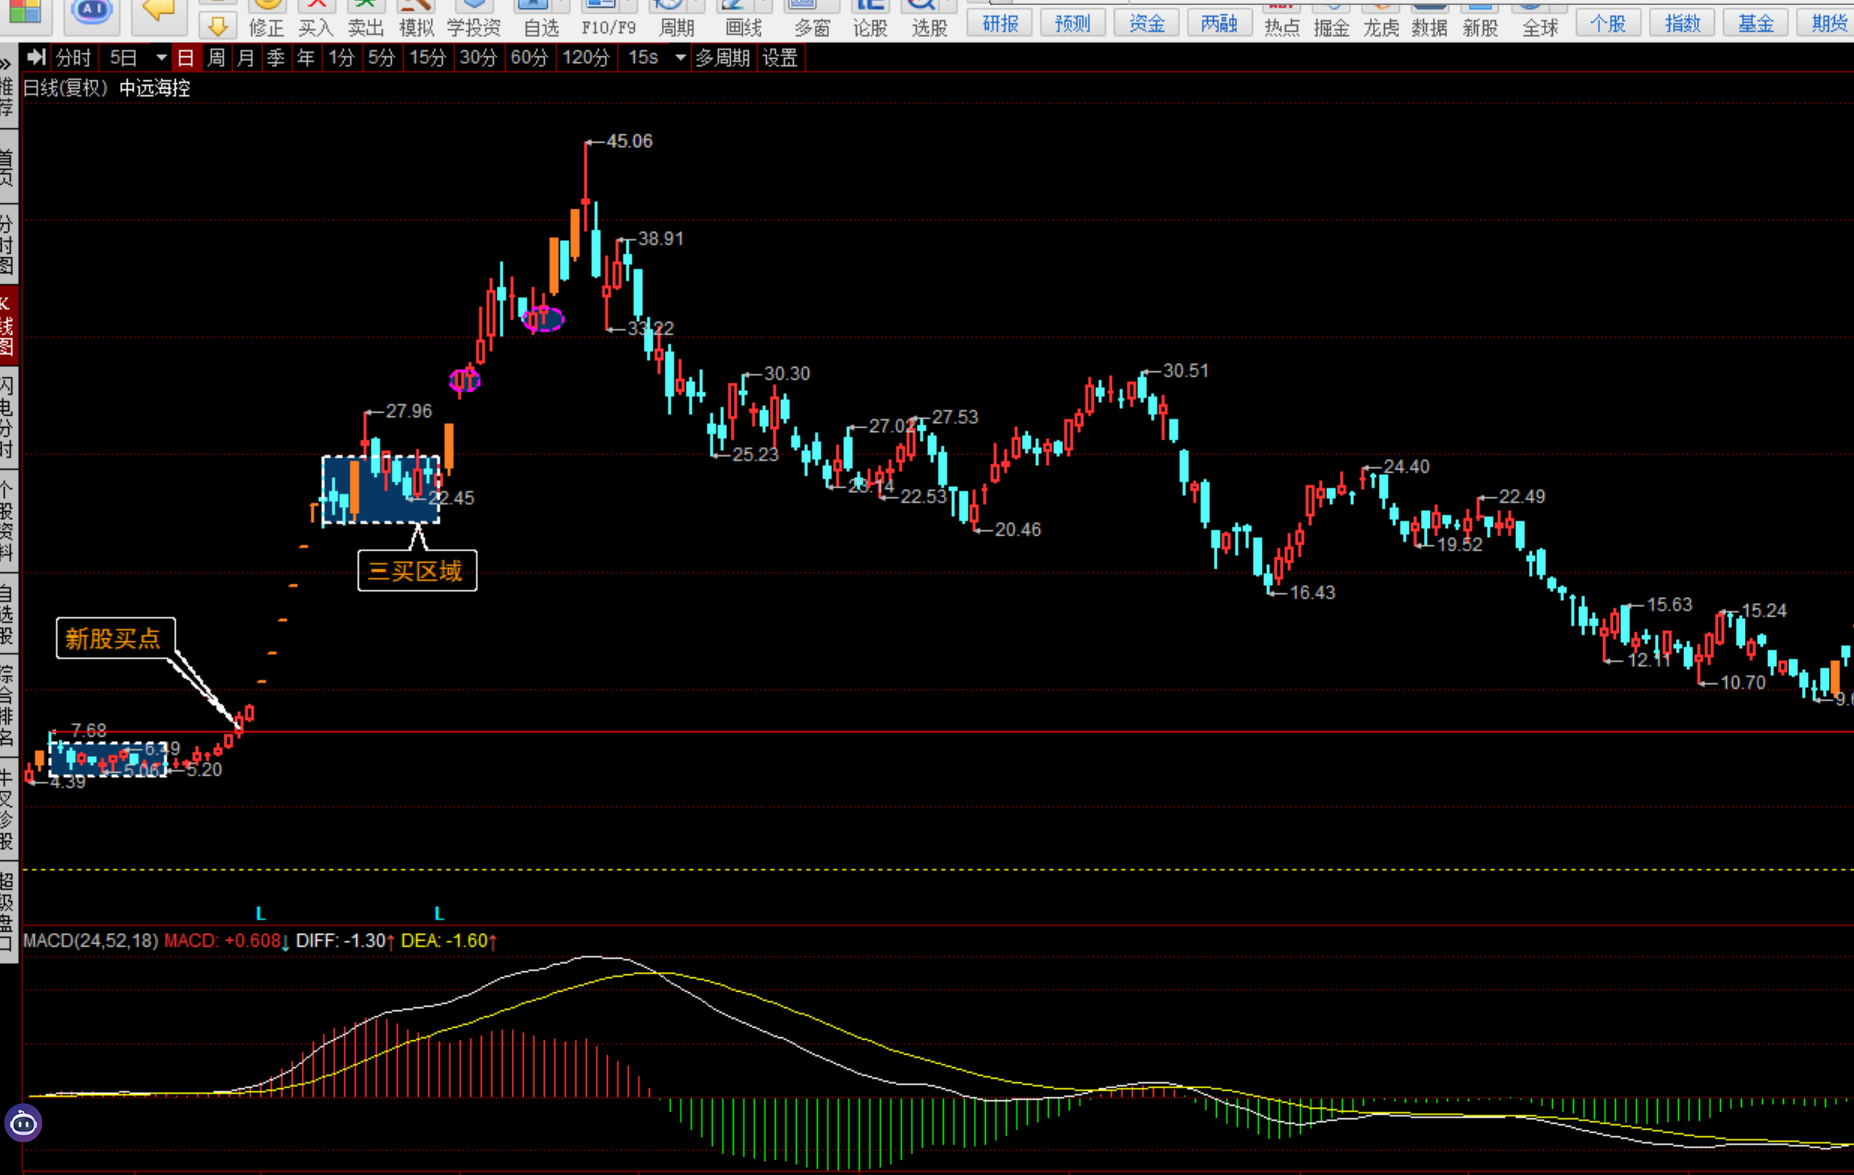Open the 个股资料 sidebar tab
The width and height of the screenshot is (1854, 1175).
tap(8, 520)
